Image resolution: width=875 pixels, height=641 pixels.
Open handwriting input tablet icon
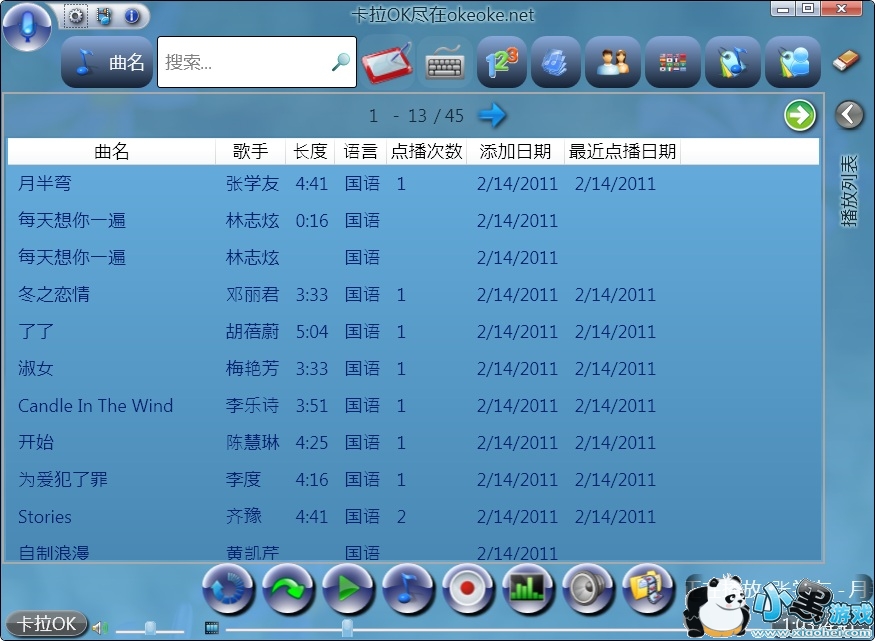coord(387,62)
